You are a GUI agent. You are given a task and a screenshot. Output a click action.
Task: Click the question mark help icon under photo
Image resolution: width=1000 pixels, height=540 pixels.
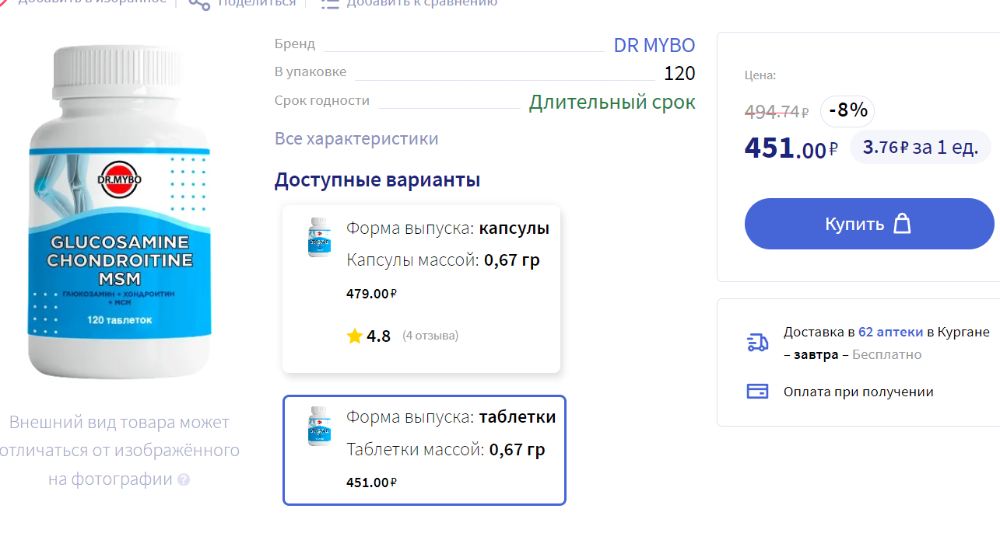[184, 479]
